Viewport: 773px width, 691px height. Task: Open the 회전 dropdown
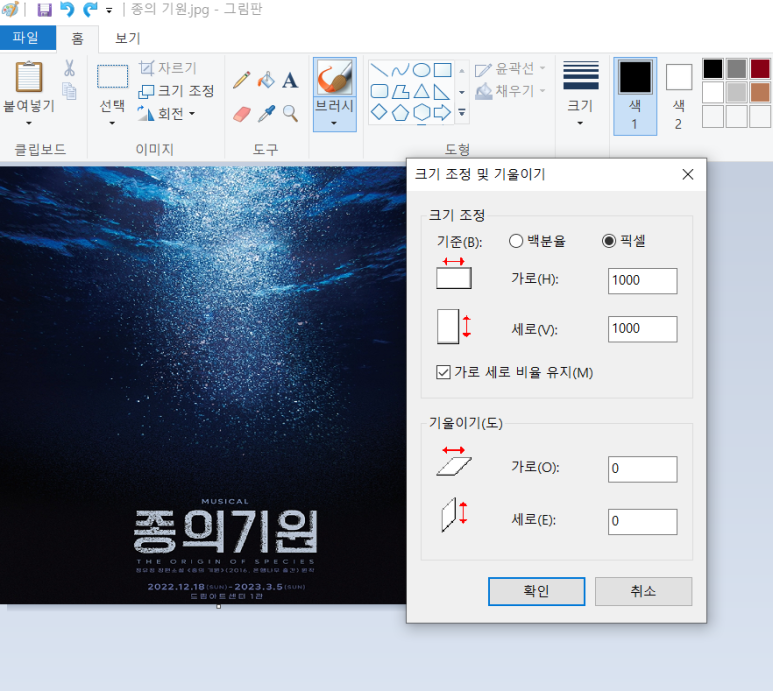(x=167, y=114)
